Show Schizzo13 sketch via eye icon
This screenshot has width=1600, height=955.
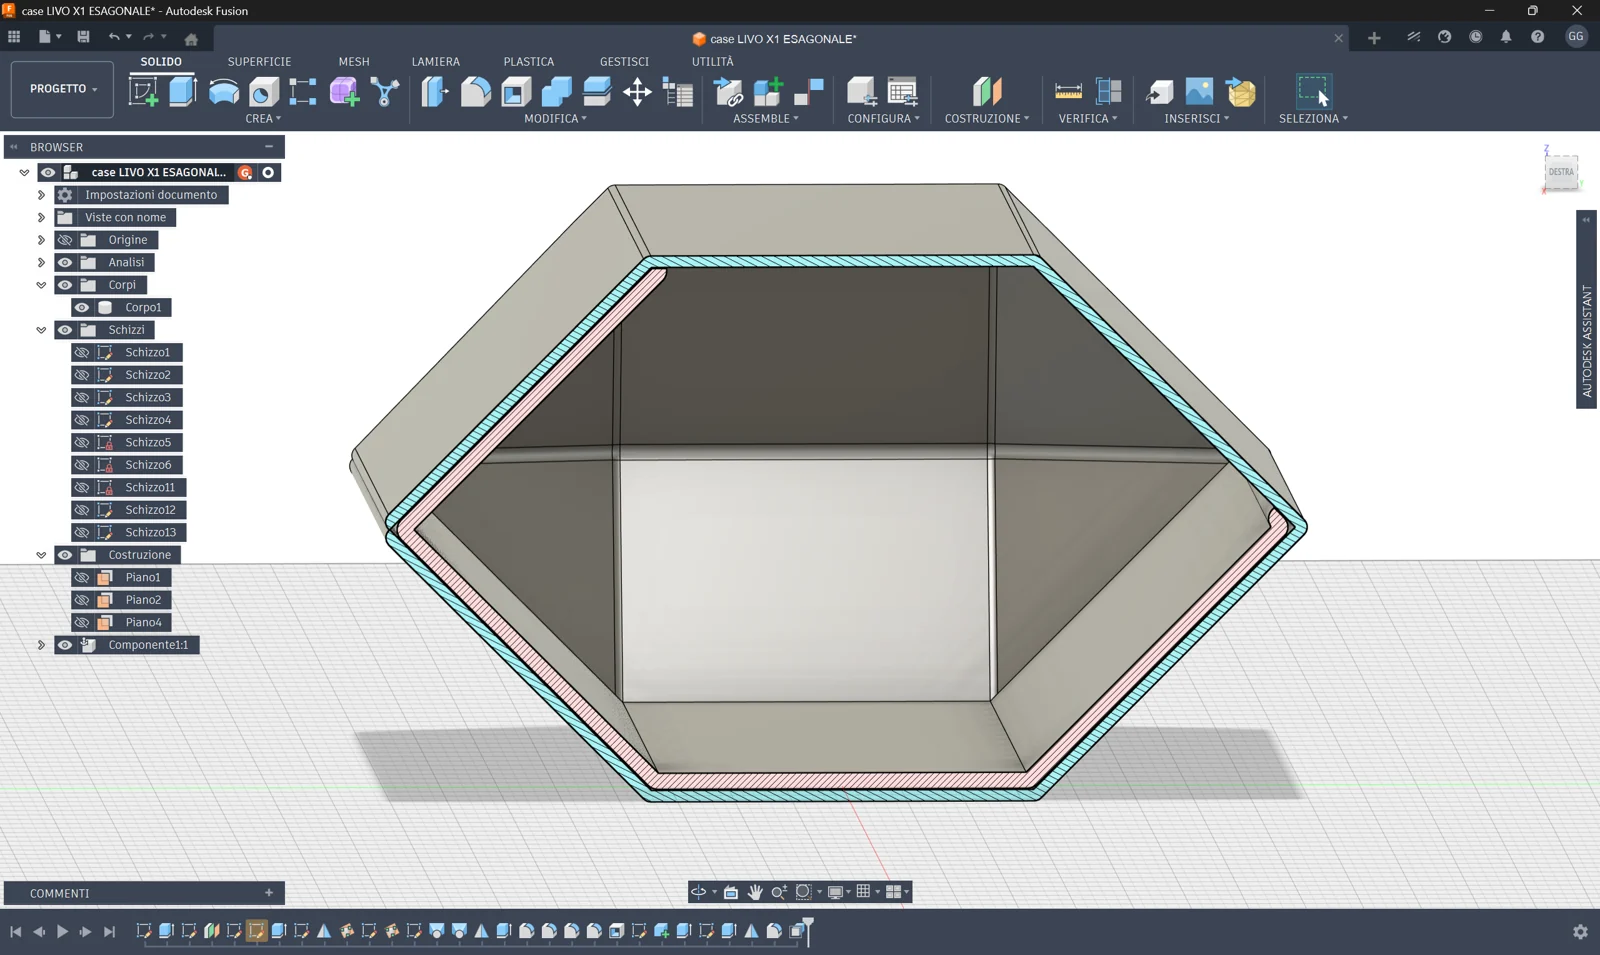coord(82,532)
